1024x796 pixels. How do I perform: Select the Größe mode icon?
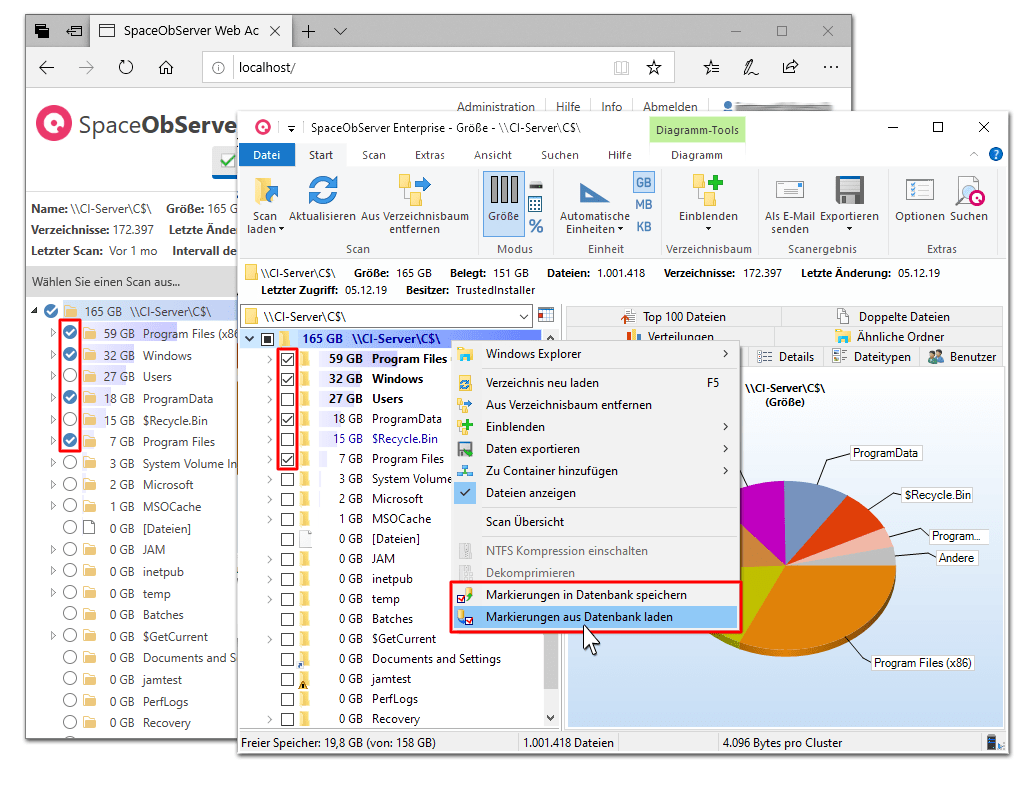point(504,190)
